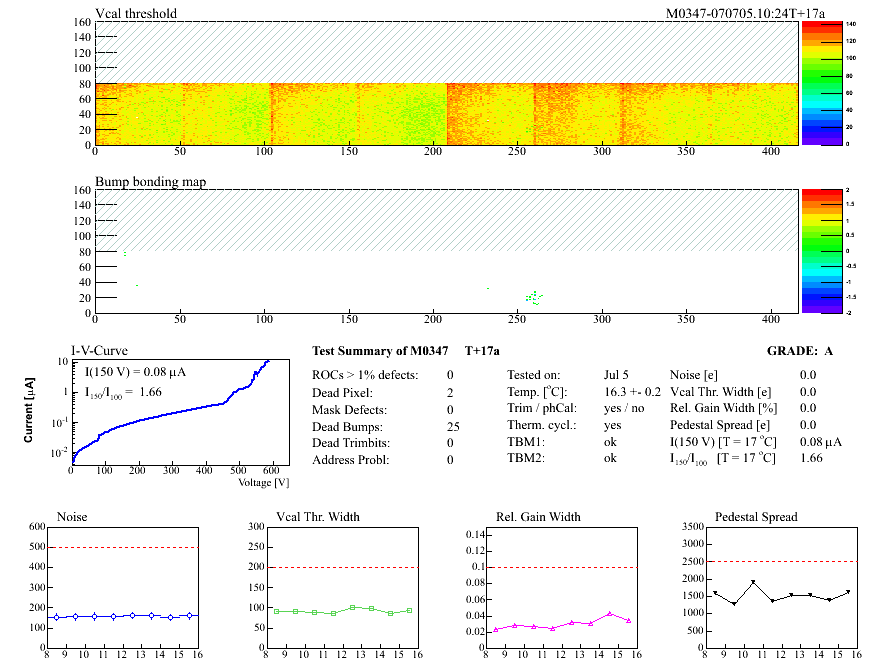Click the GRADE: A label
896x672 pixels.
point(800,352)
